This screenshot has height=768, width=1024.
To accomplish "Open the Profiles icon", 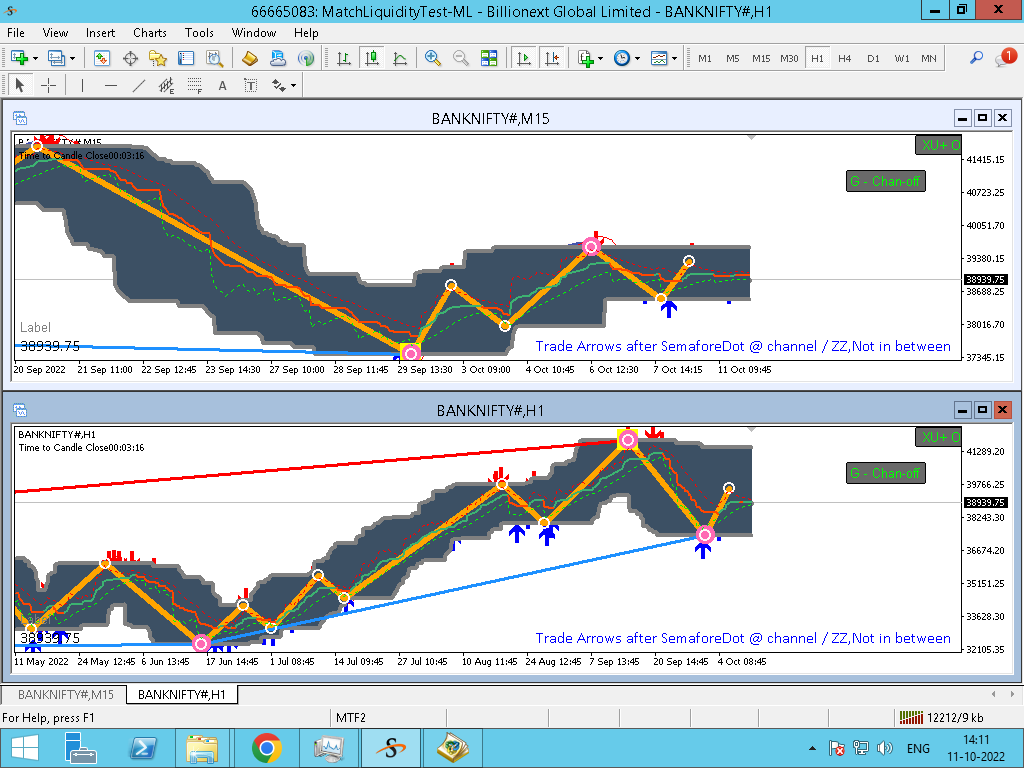I will tap(57, 58).
